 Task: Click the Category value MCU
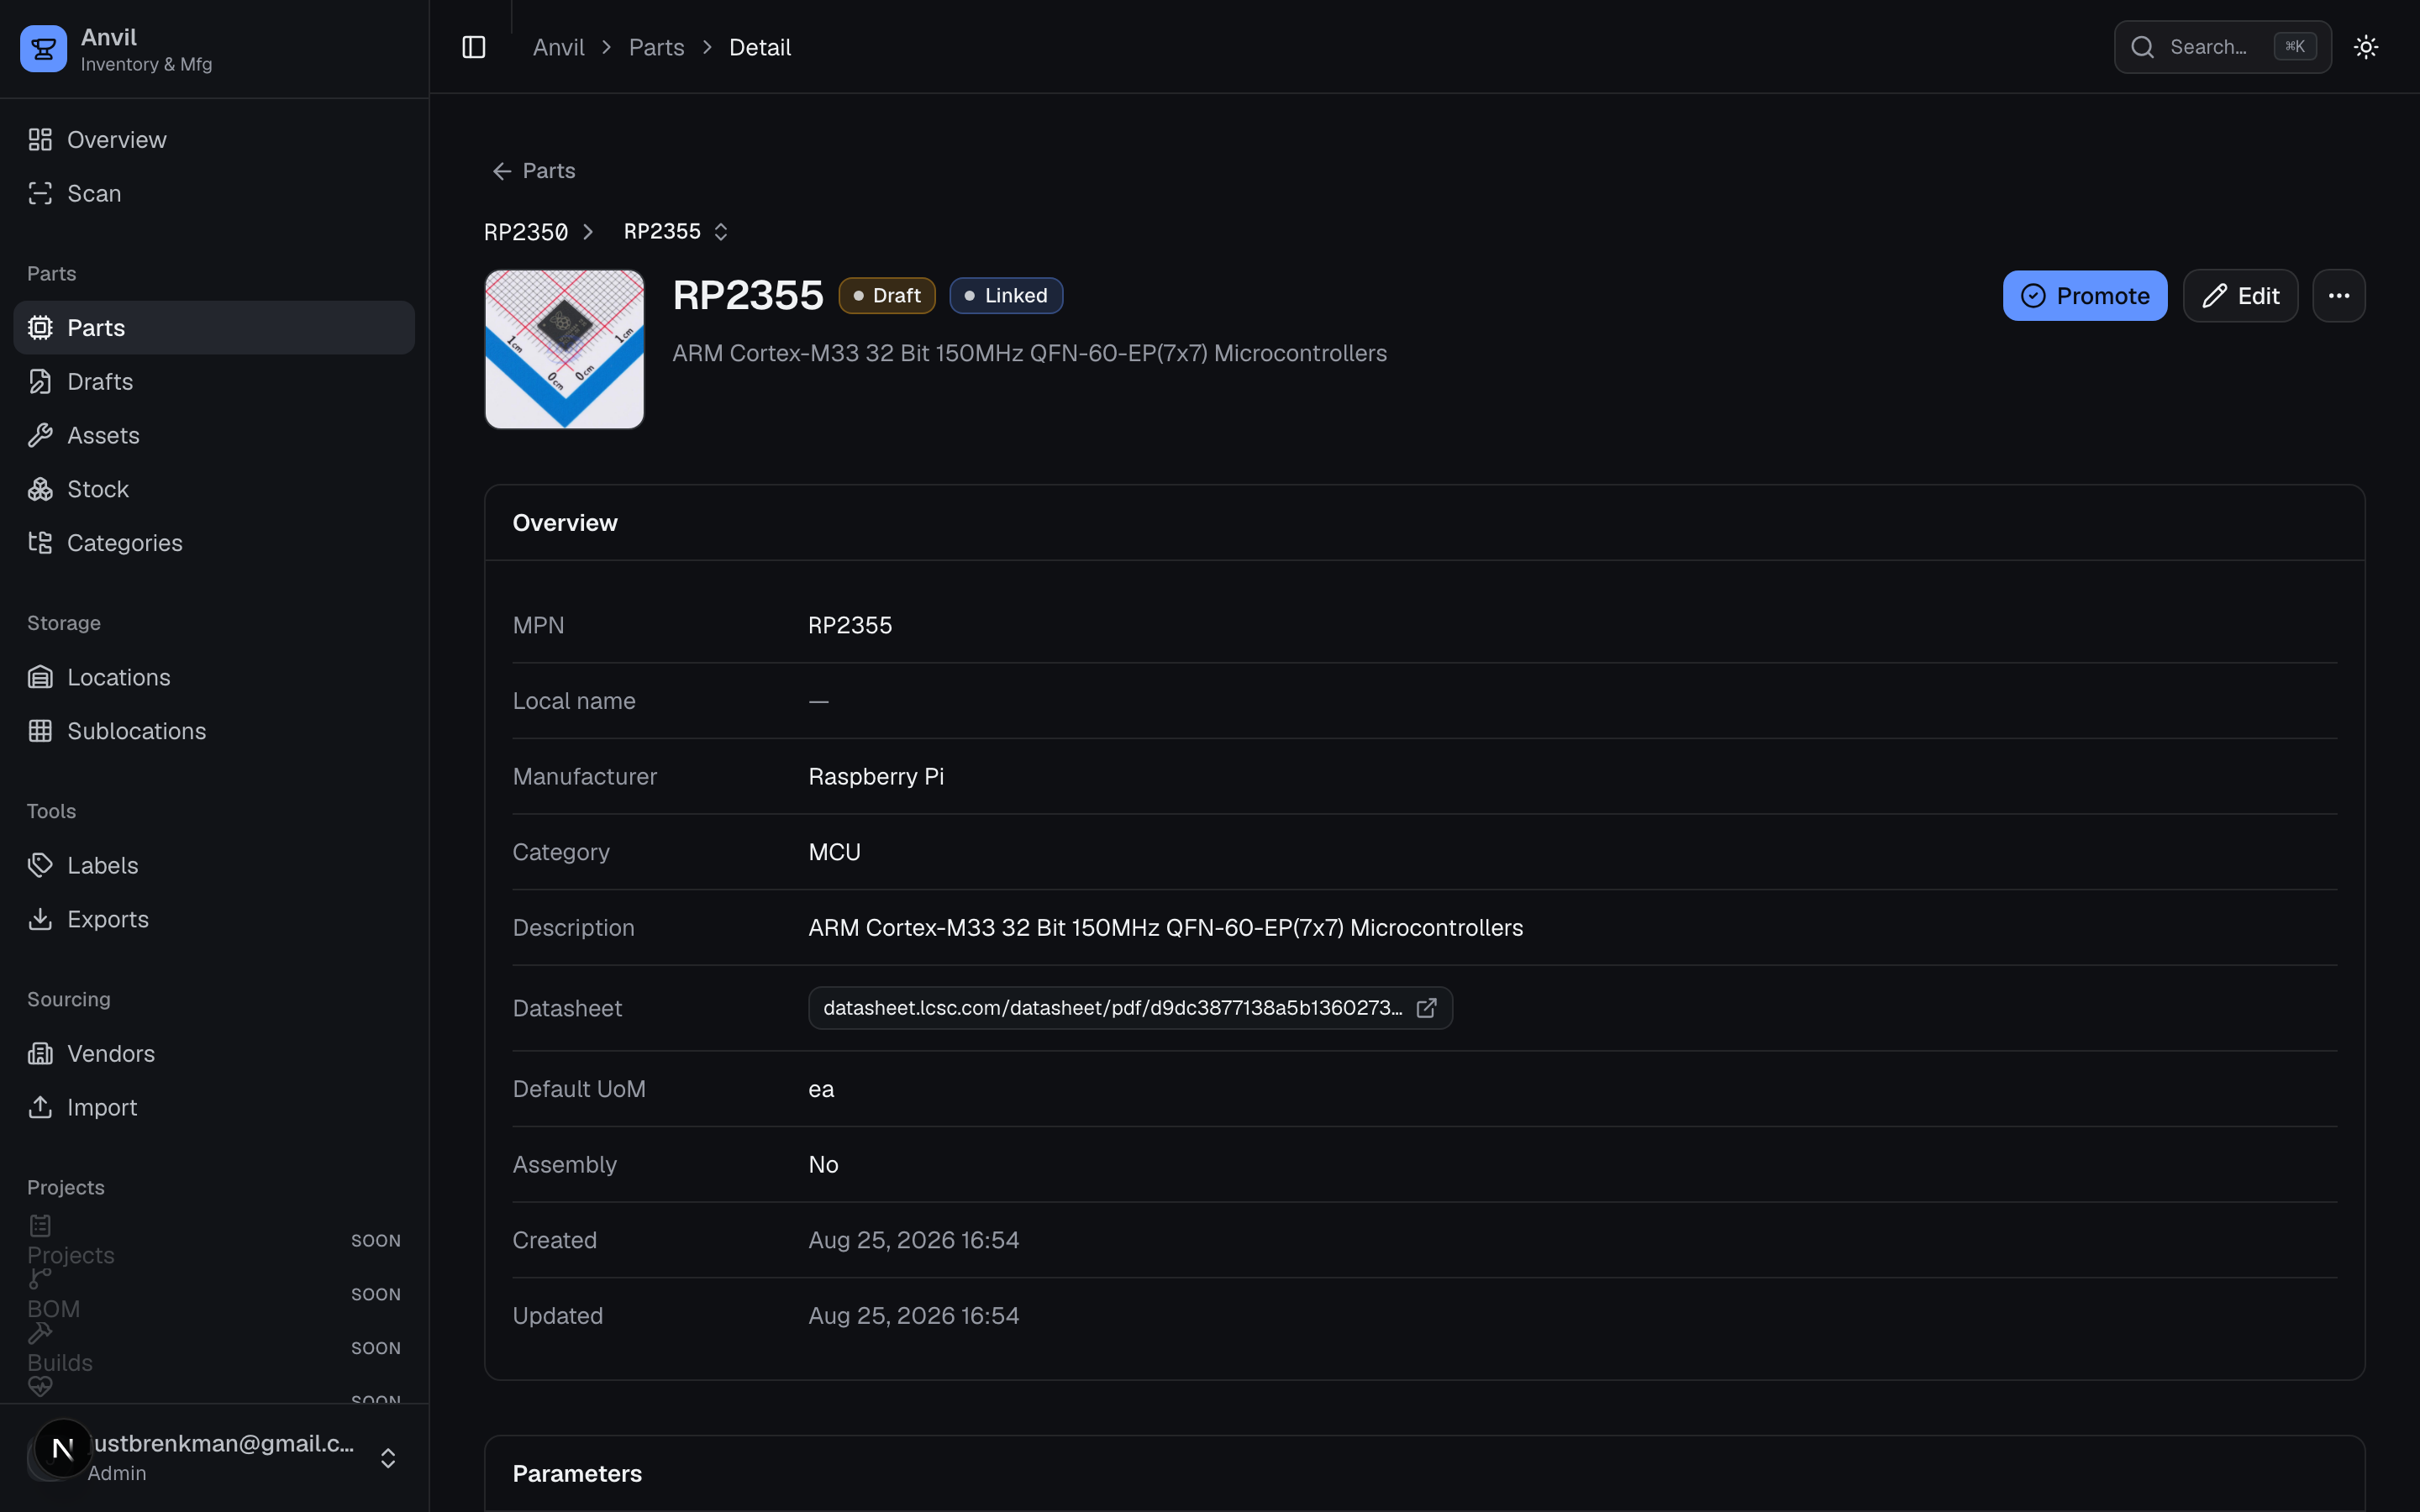pyautogui.click(x=834, y=852)
